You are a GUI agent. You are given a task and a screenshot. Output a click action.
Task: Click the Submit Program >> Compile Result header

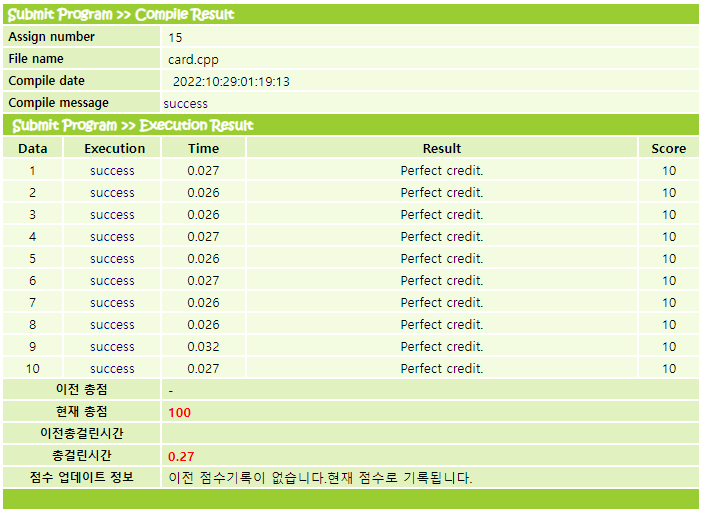coord(121,15)
